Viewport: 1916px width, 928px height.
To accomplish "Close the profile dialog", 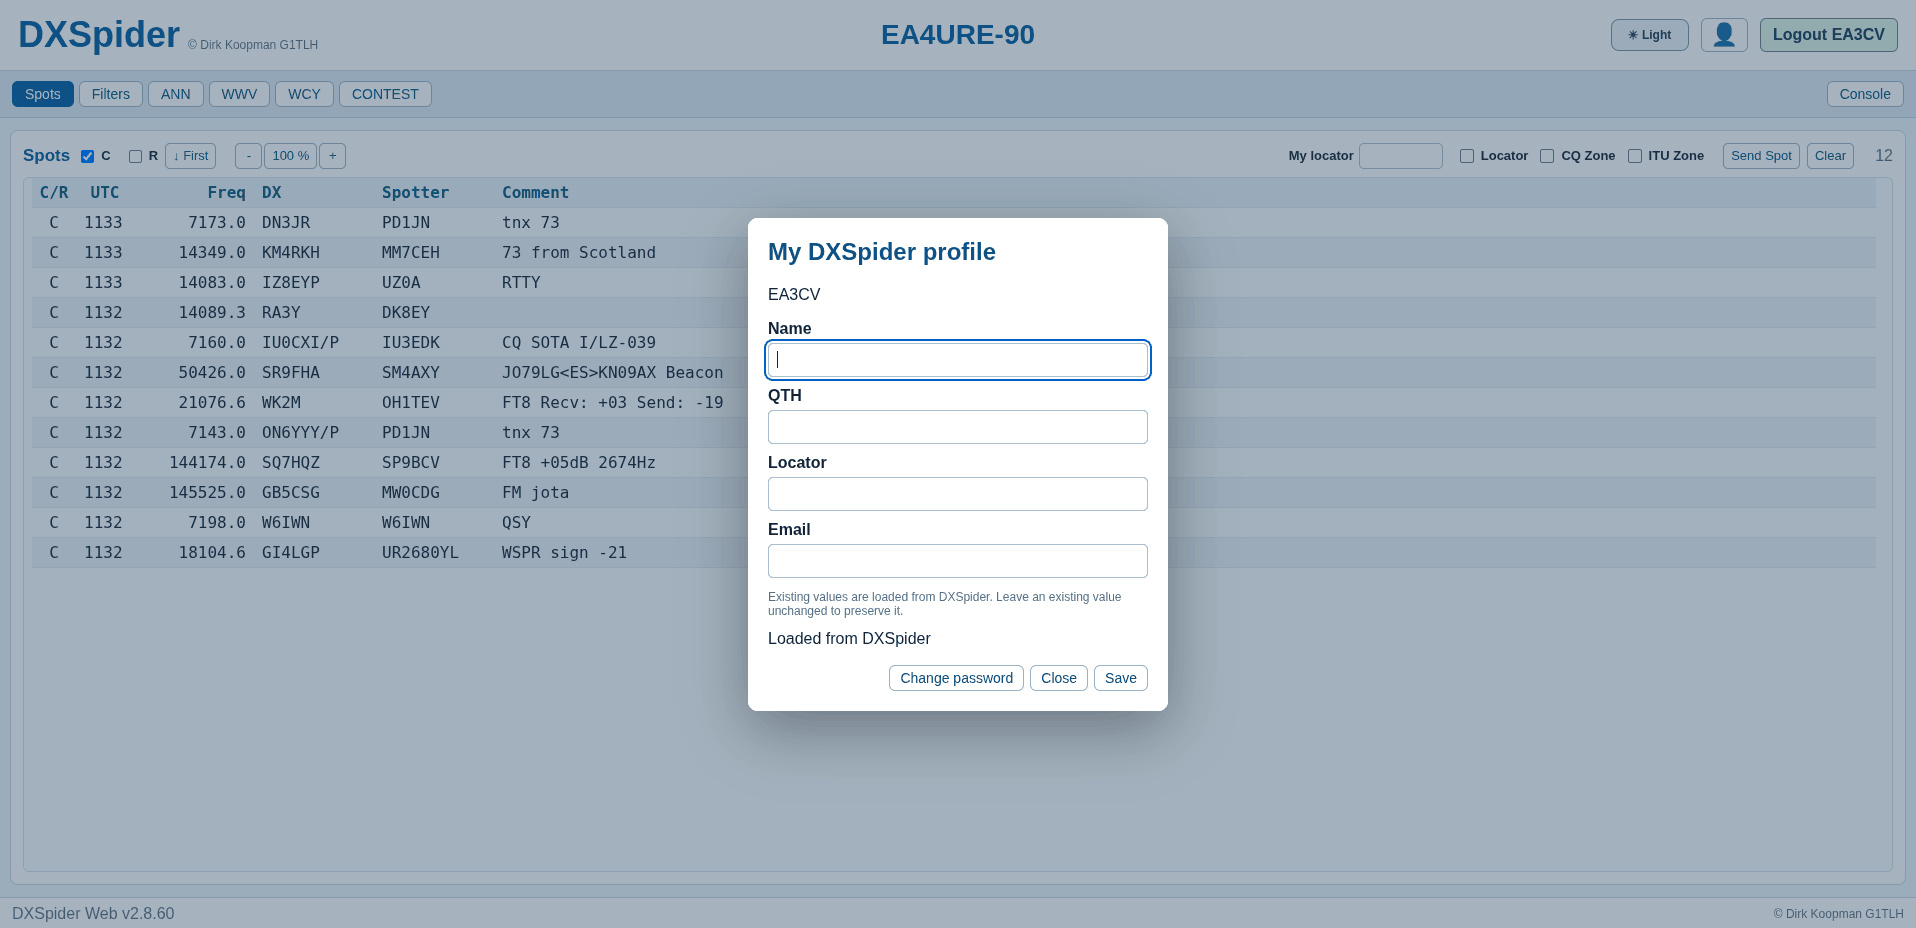I will pyautogui.click(x=1059, y=678).
